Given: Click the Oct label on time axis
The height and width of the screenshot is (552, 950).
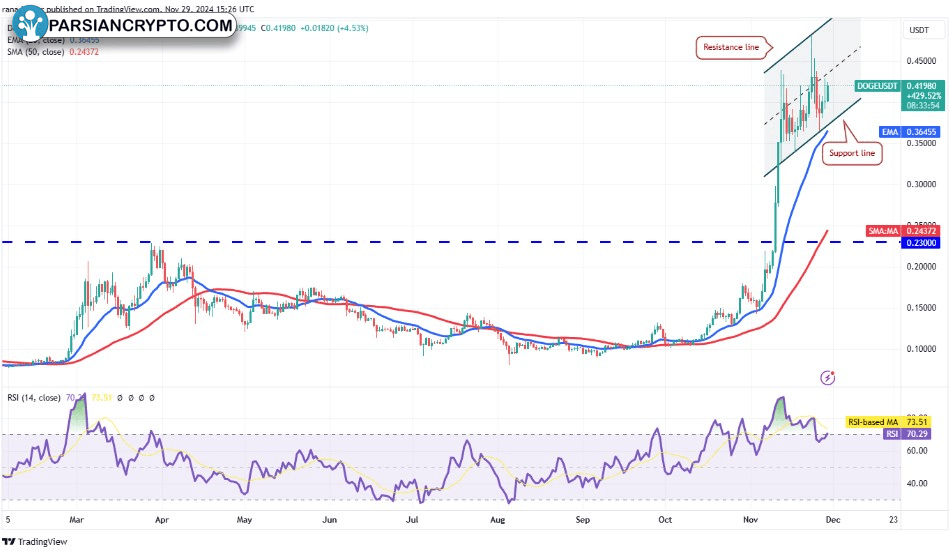Looking at the screenshot, I should 665,520.
